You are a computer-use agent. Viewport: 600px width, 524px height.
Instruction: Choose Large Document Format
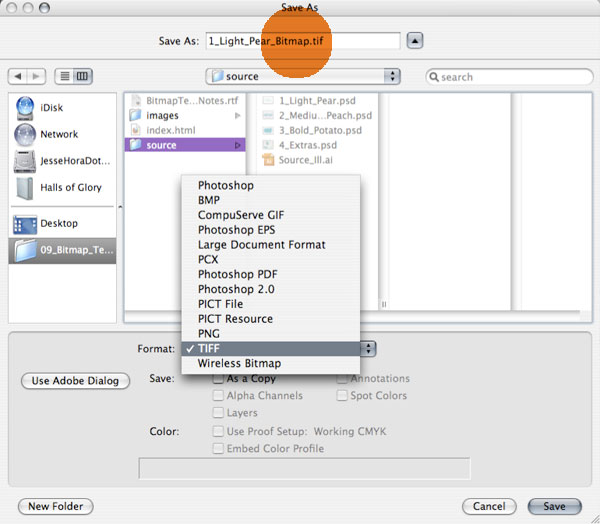pyautogui.click(x=271, y=245)
